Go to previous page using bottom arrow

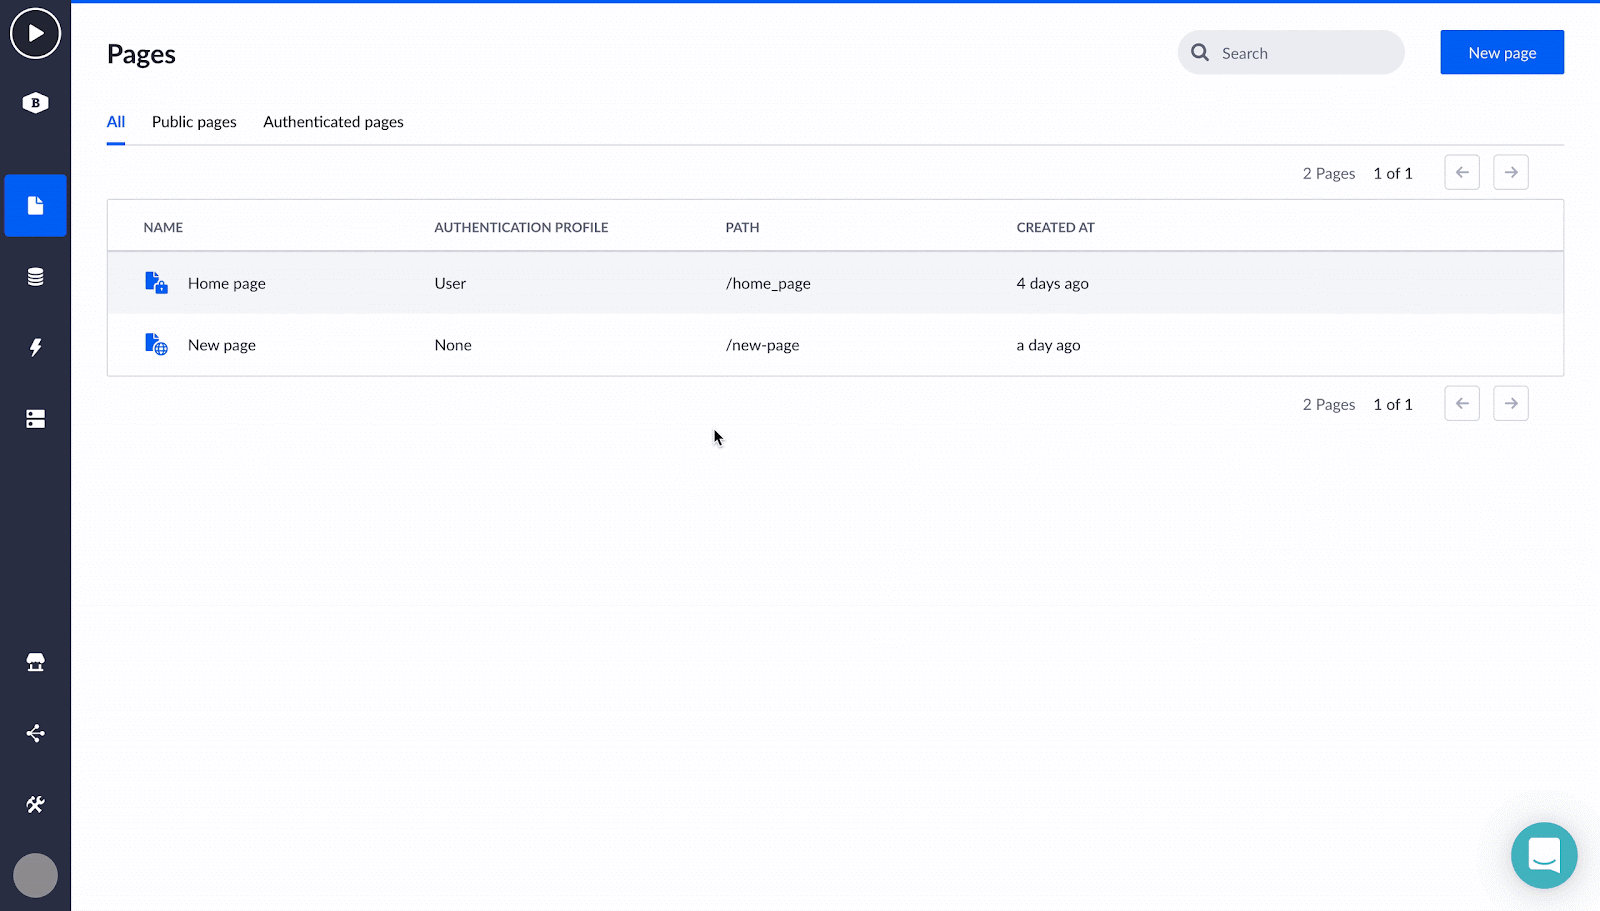1462,404
